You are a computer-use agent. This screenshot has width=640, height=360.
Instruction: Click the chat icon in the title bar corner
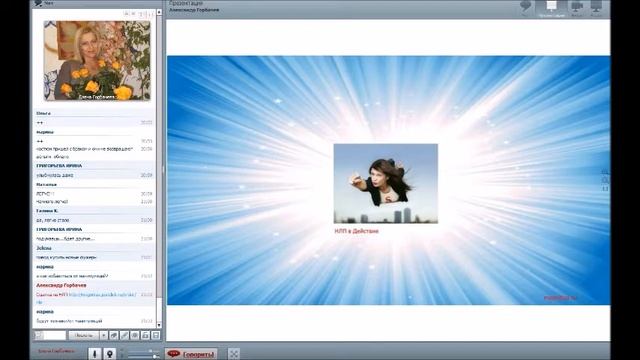click(38, 3)
